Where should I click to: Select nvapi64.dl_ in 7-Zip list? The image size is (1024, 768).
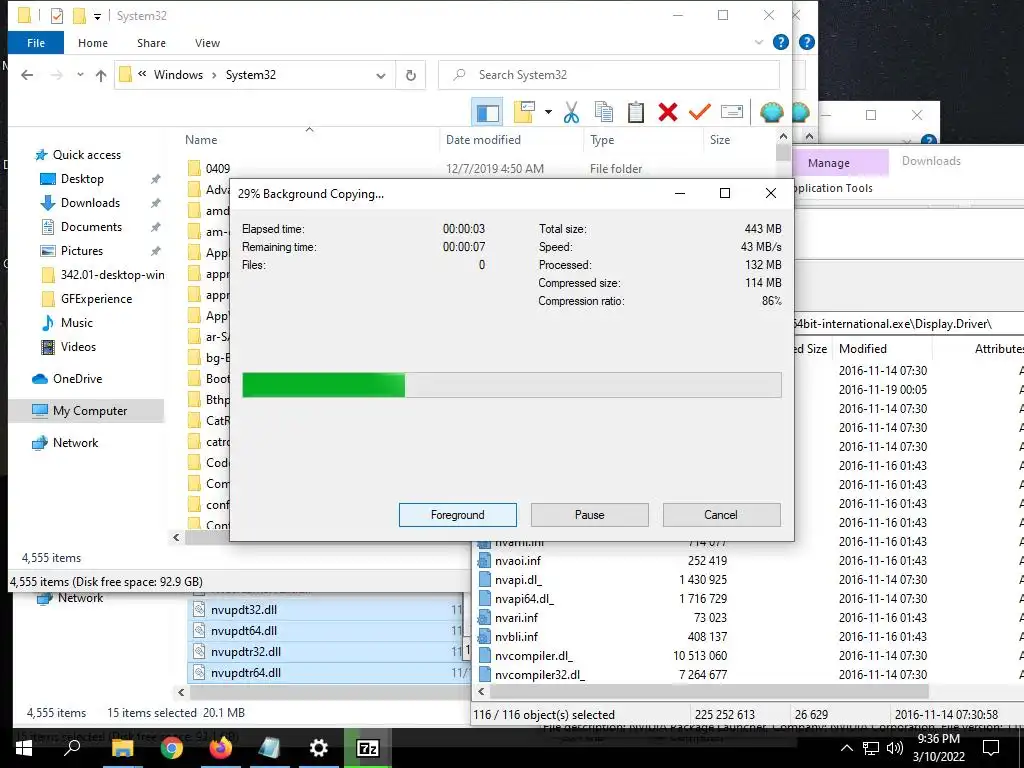(x=524, y=599)
